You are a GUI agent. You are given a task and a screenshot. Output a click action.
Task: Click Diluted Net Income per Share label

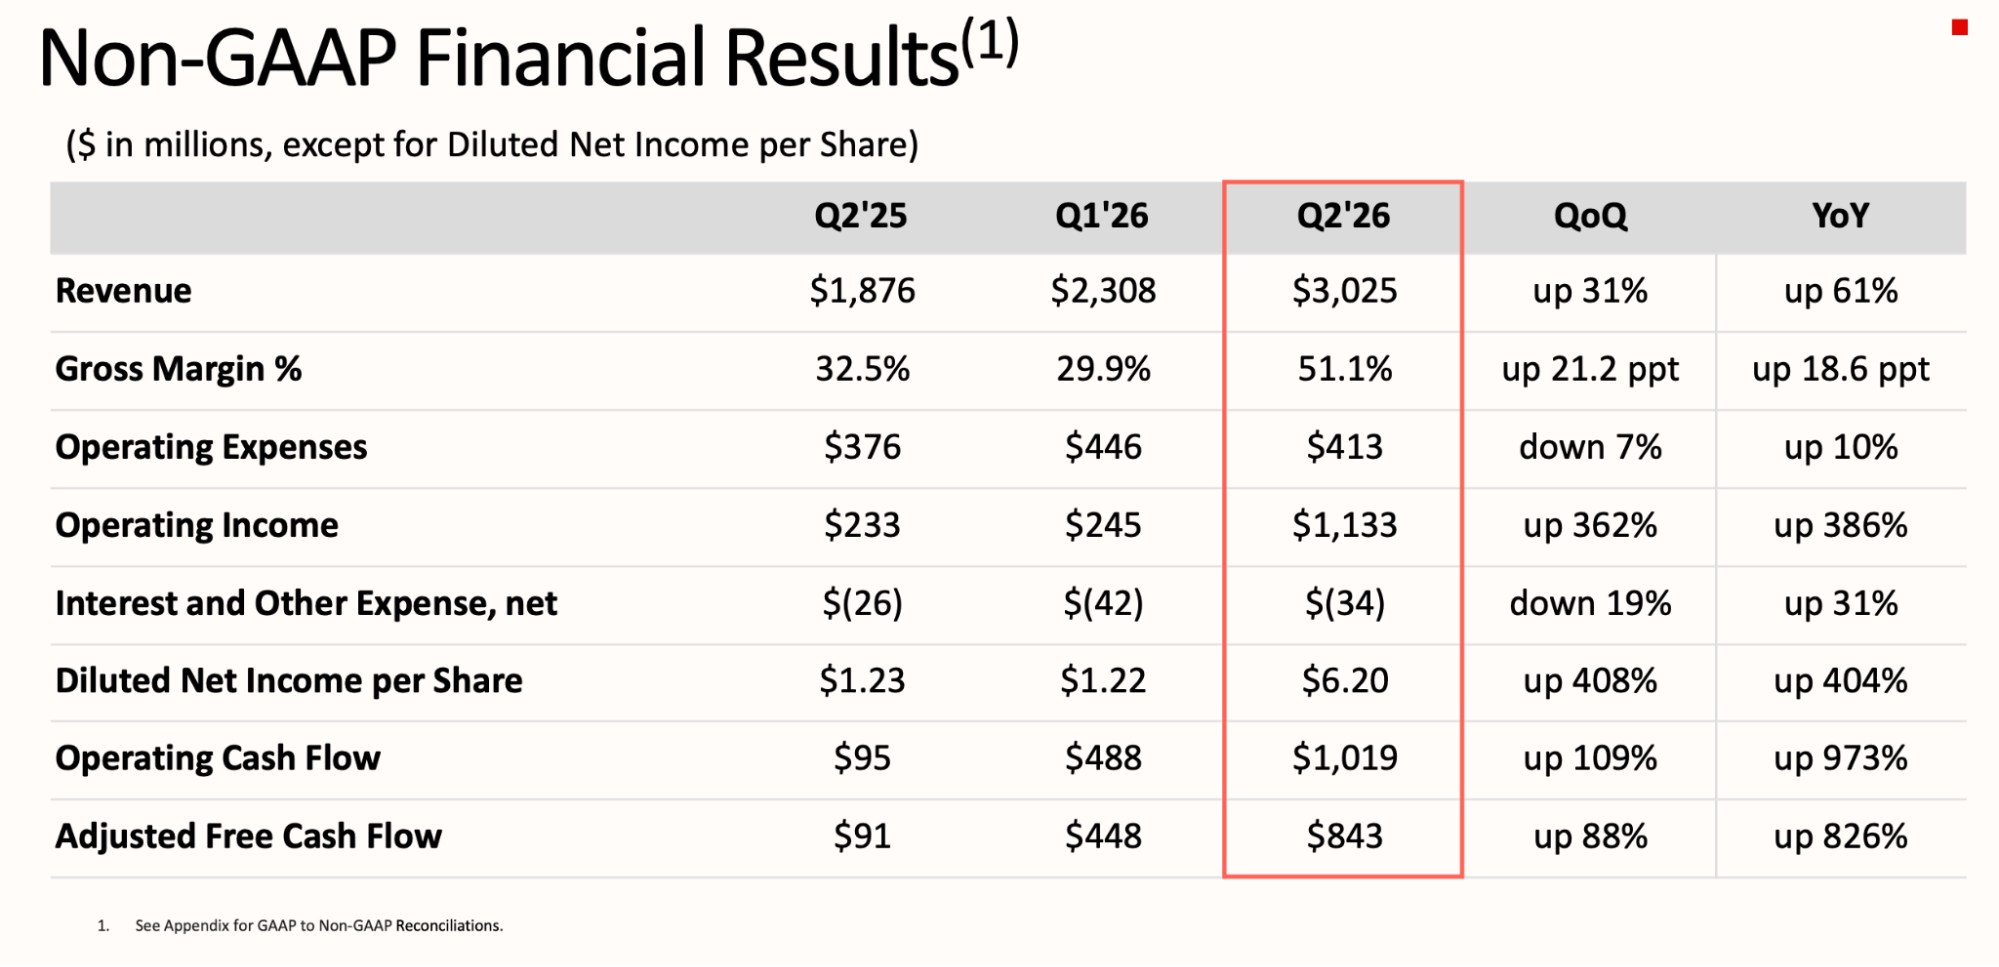[289, 681]
